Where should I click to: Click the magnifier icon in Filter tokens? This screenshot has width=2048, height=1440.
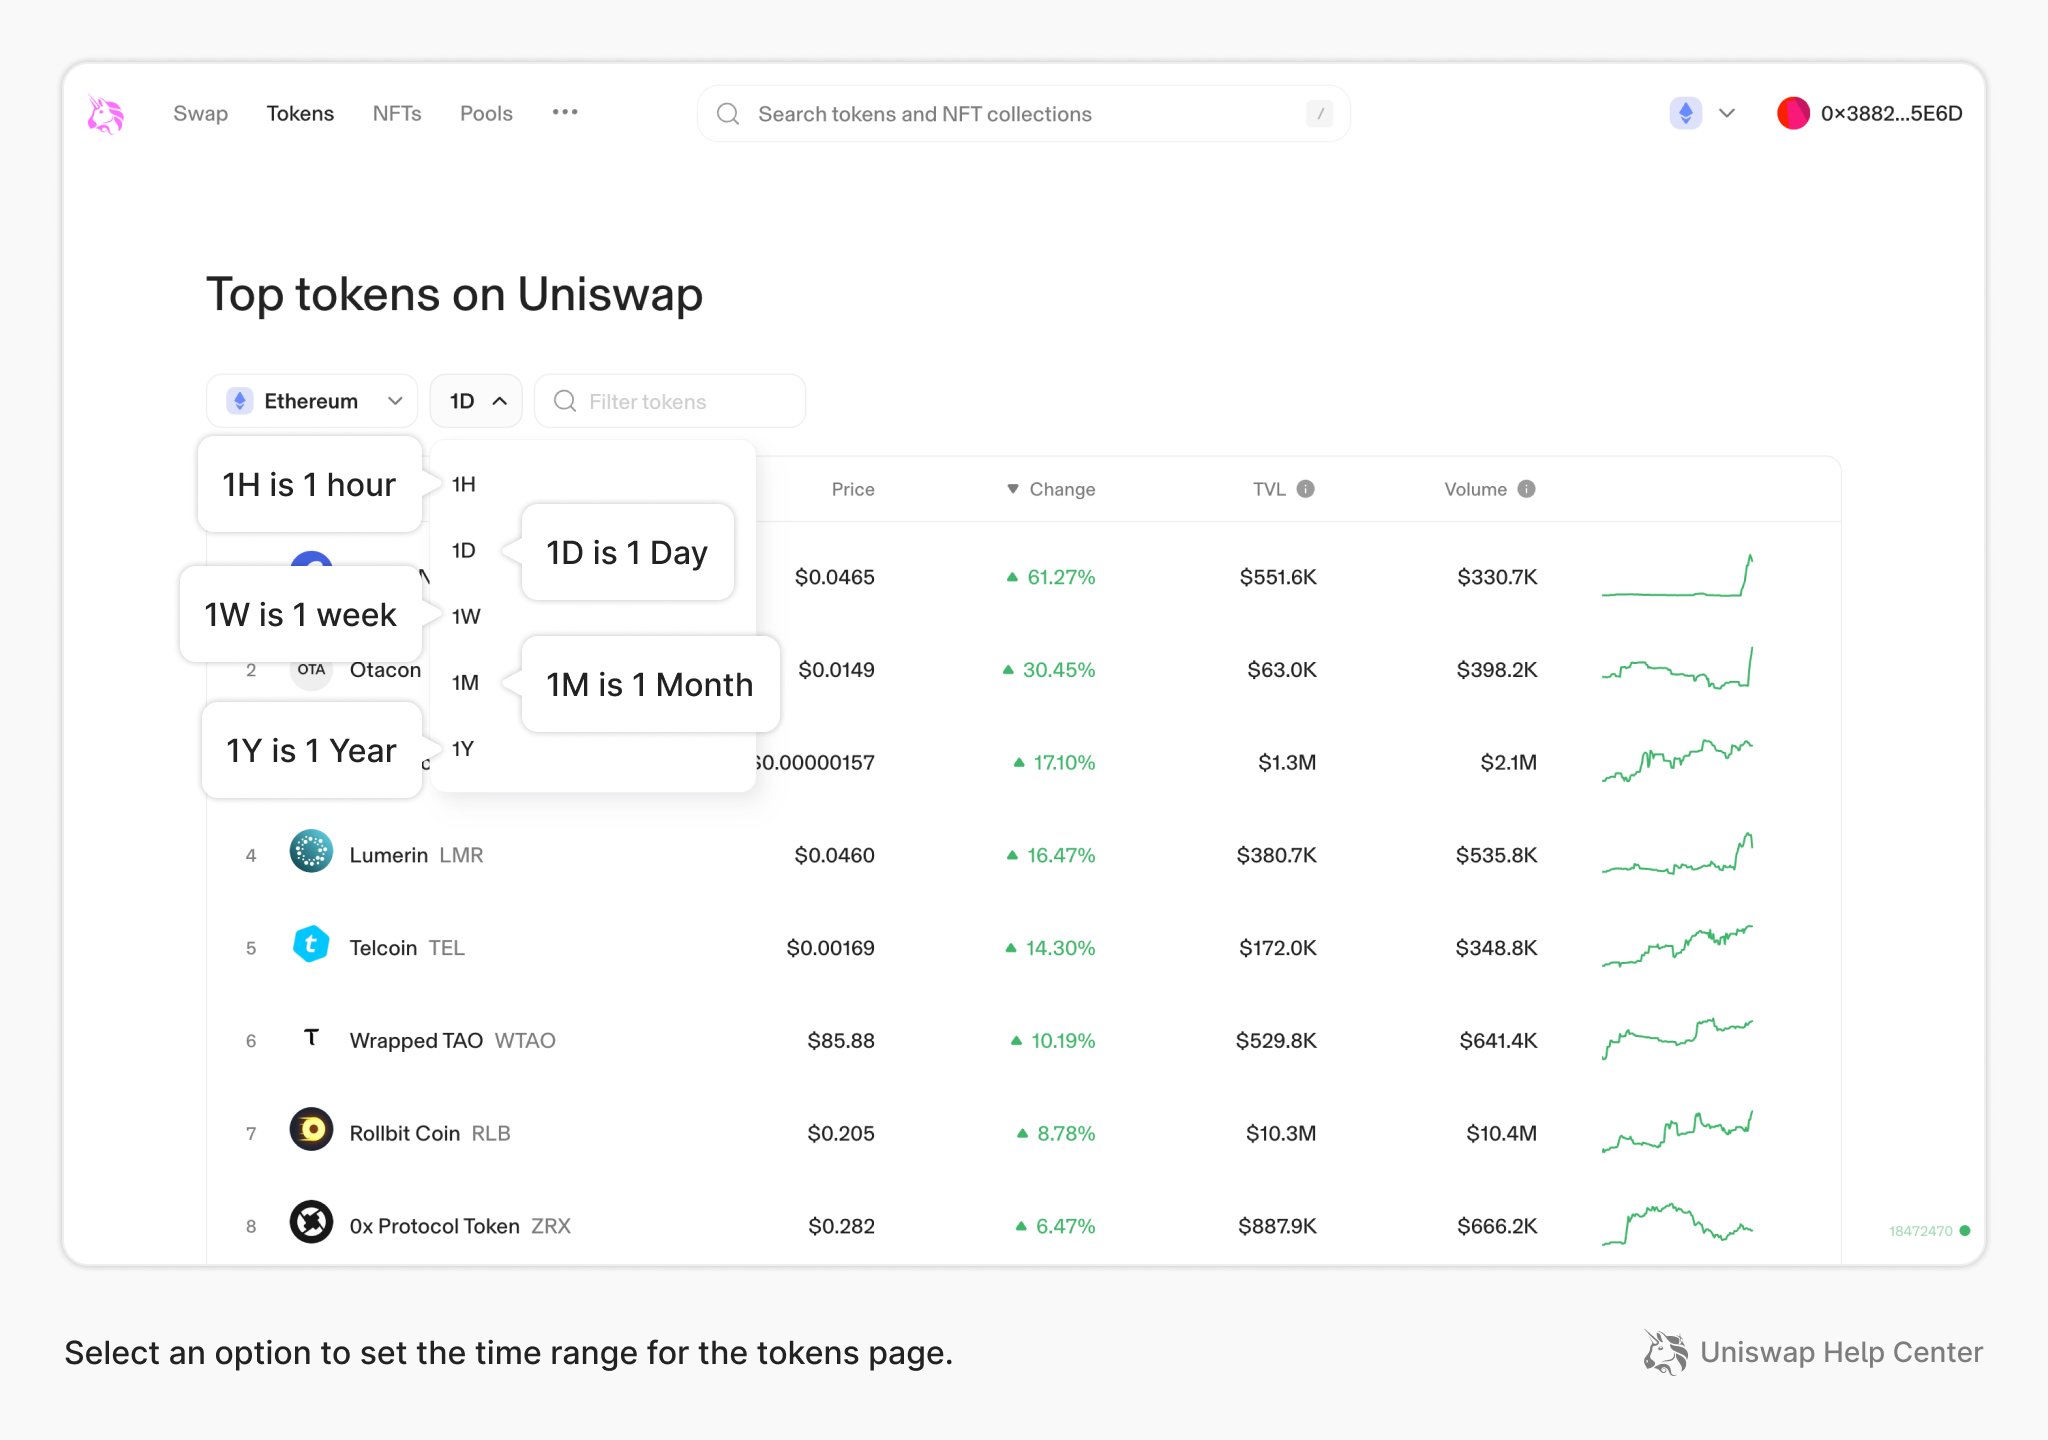coord(565,401)
